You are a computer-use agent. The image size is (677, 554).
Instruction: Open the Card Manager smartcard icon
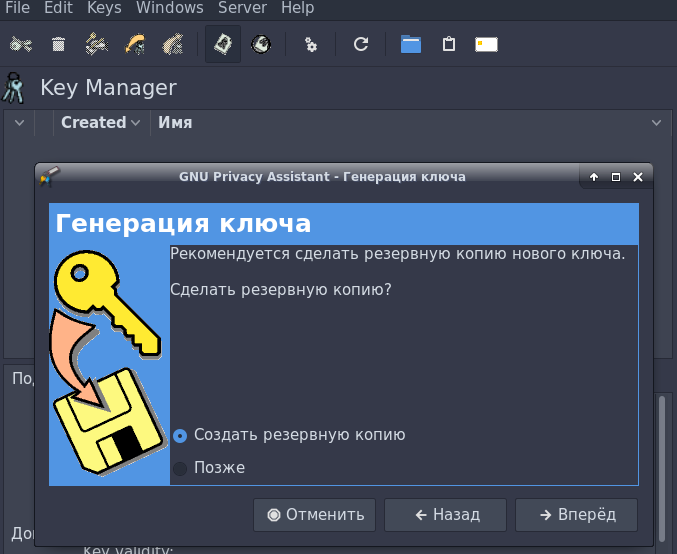(487, 44)
